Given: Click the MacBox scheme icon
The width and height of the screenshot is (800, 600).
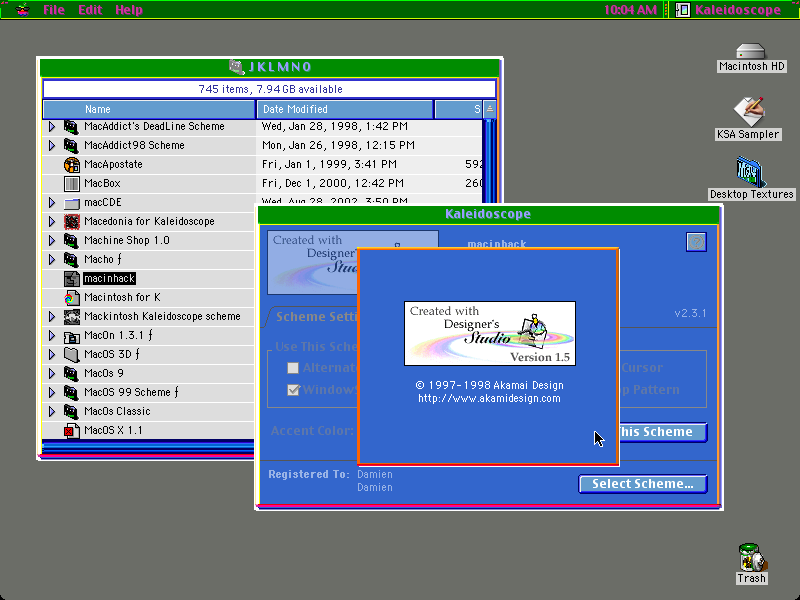Looking at the screenshot, I should [x=71, y=183].
